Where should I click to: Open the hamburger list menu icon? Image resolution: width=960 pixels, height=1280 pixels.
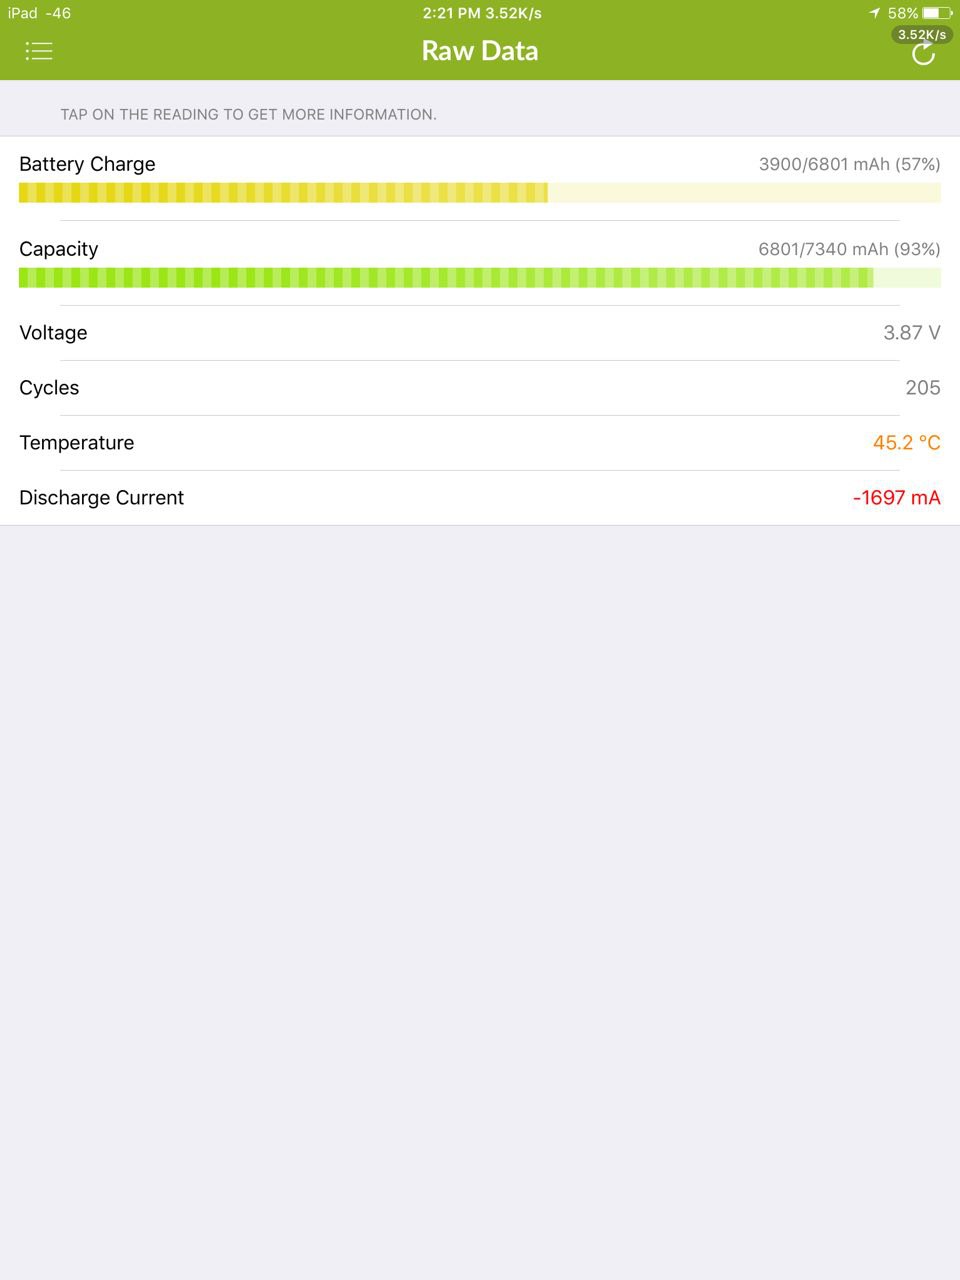[x=39, y=51]
